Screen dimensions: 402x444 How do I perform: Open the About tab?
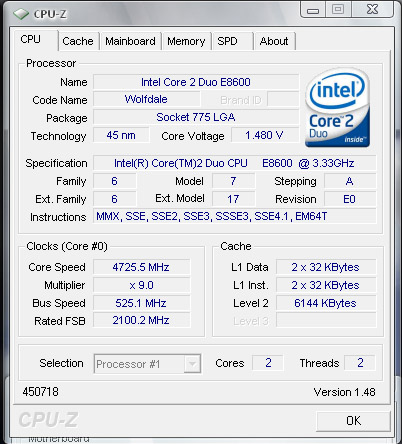coord(274,41)
